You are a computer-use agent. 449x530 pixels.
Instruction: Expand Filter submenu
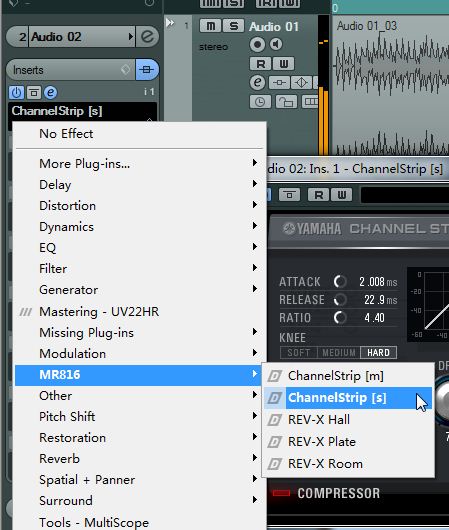coord(139,269)
